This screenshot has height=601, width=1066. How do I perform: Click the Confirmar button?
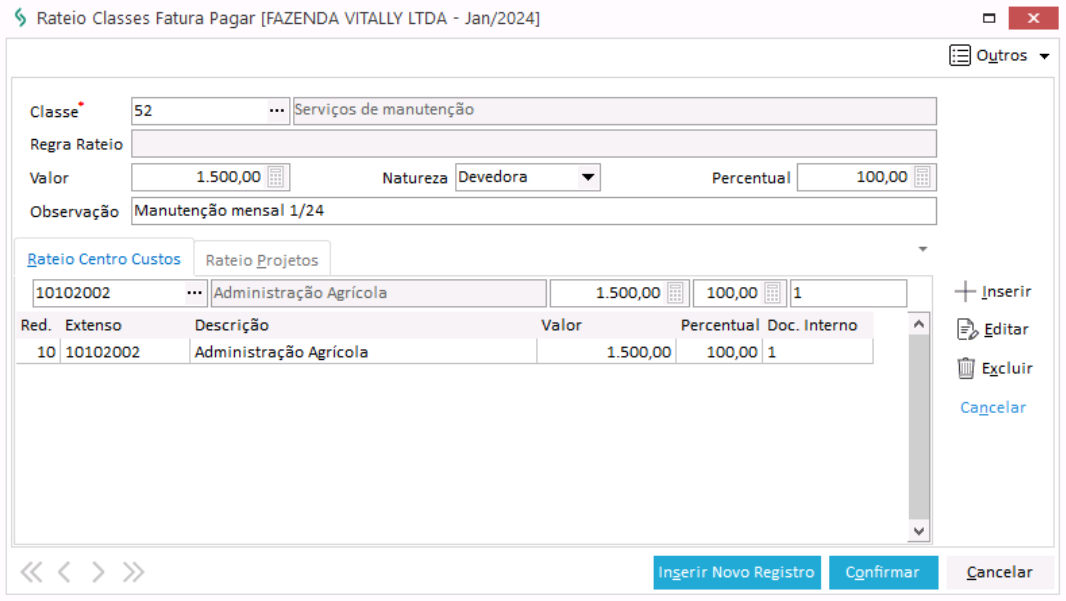tap(882, 572)
